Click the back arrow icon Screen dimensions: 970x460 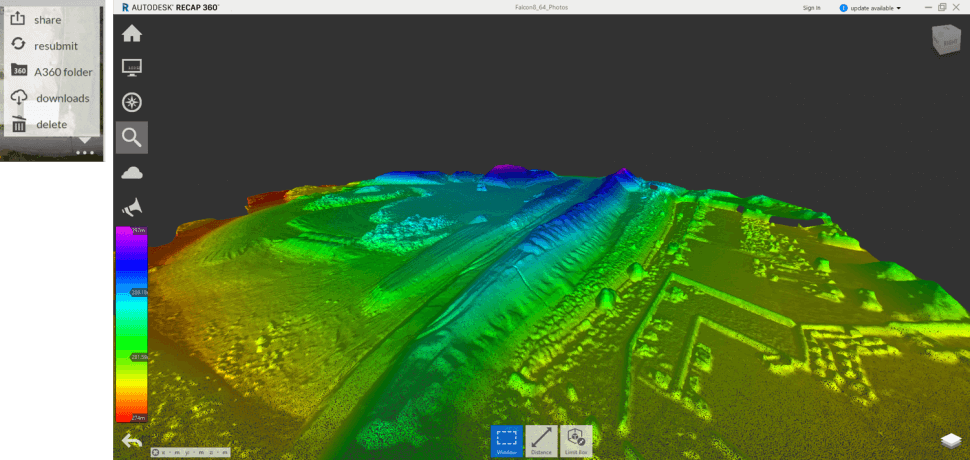(x=131, y=440)
